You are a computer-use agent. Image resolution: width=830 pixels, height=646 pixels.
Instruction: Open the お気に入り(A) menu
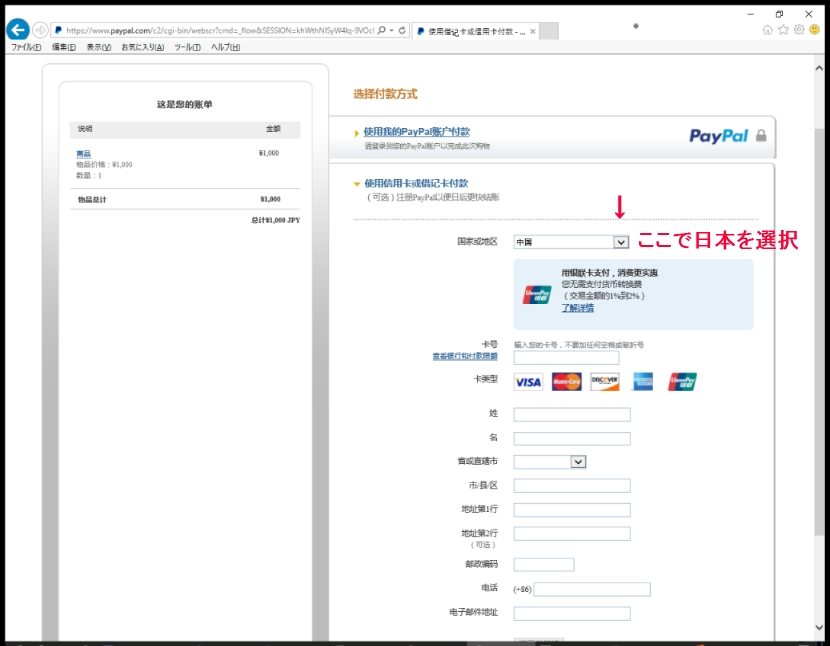pyautogui.click(x=142, y=47)
